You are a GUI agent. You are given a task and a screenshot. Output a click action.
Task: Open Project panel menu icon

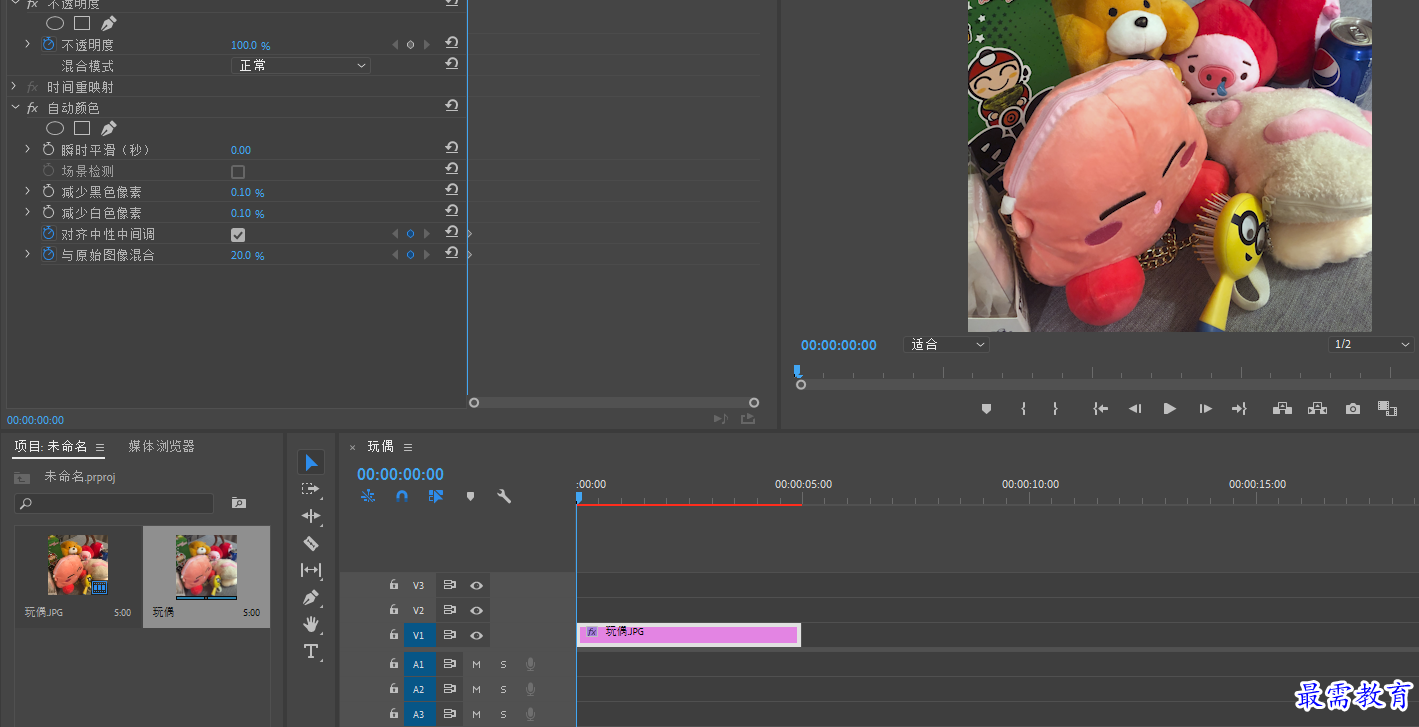[x=100, y=447]
